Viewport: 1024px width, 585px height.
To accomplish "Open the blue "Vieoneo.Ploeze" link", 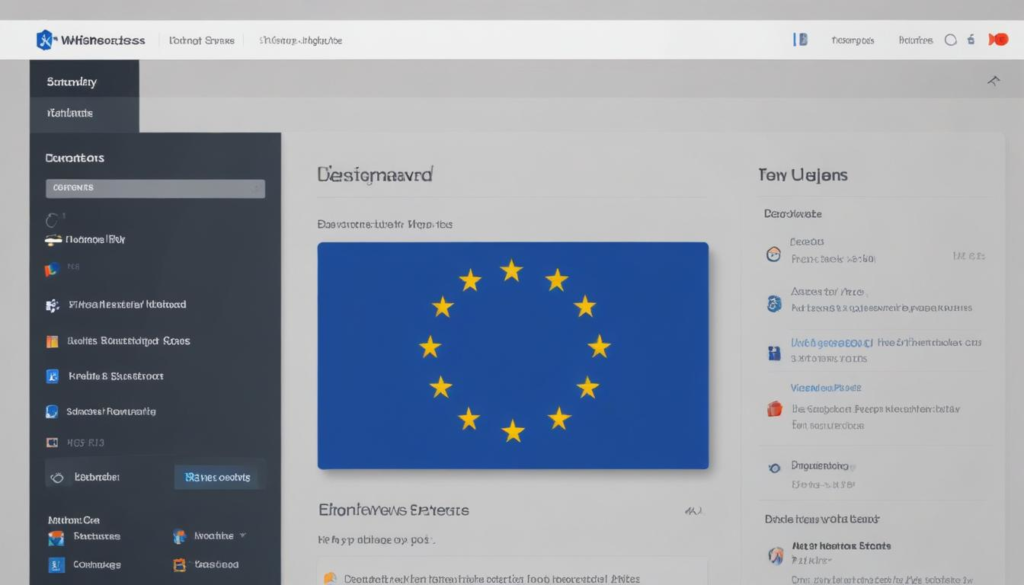I will tap(826, 388).
